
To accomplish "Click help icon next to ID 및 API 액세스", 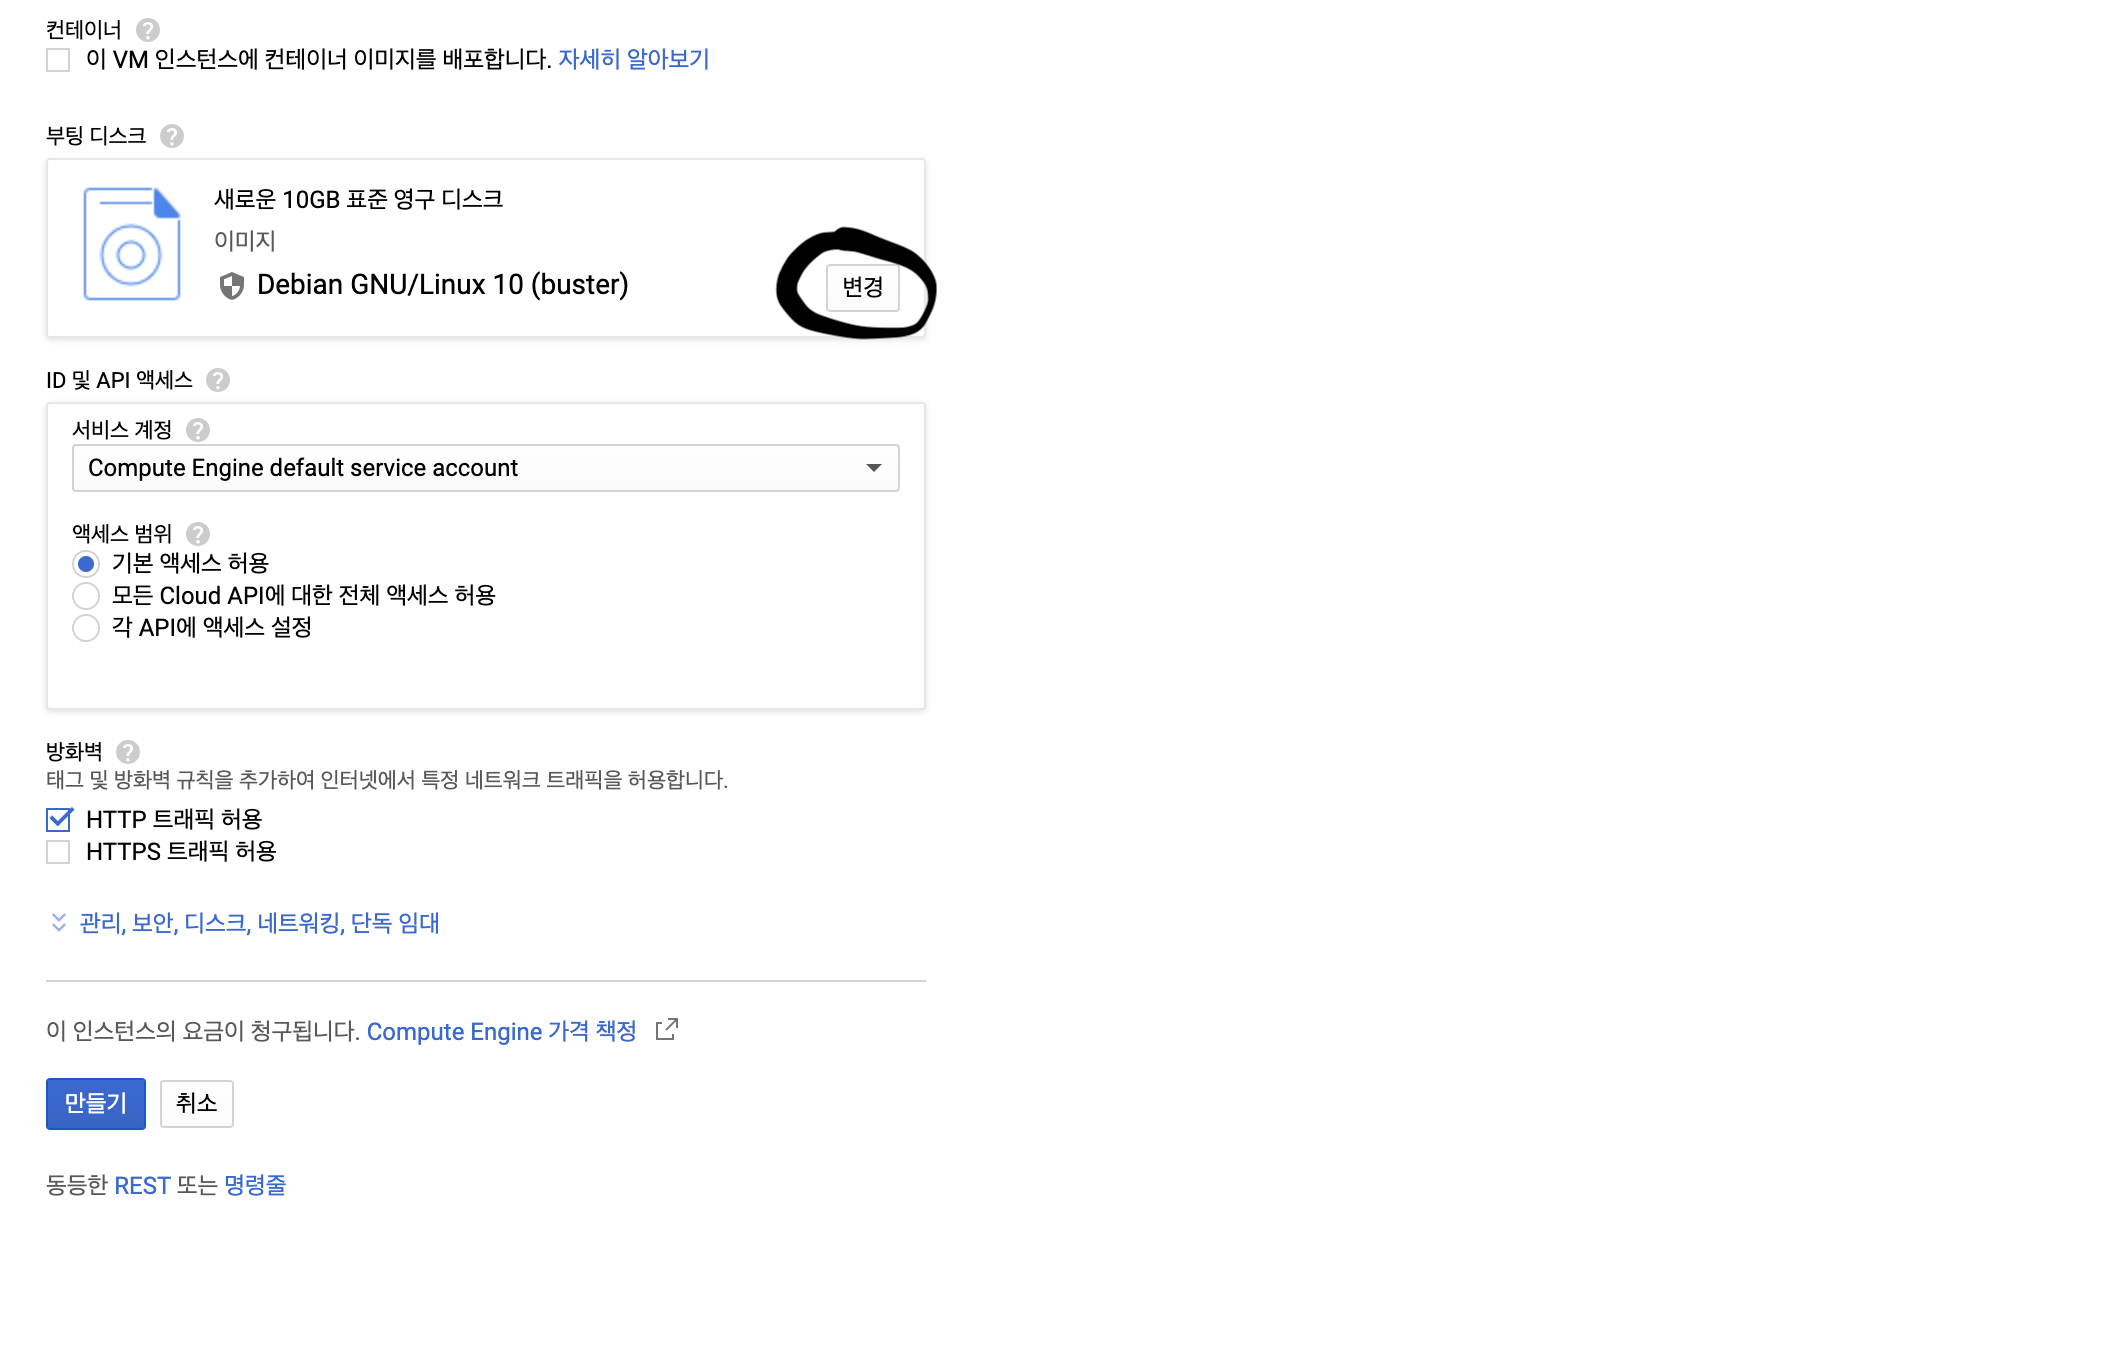I will 217,380.
